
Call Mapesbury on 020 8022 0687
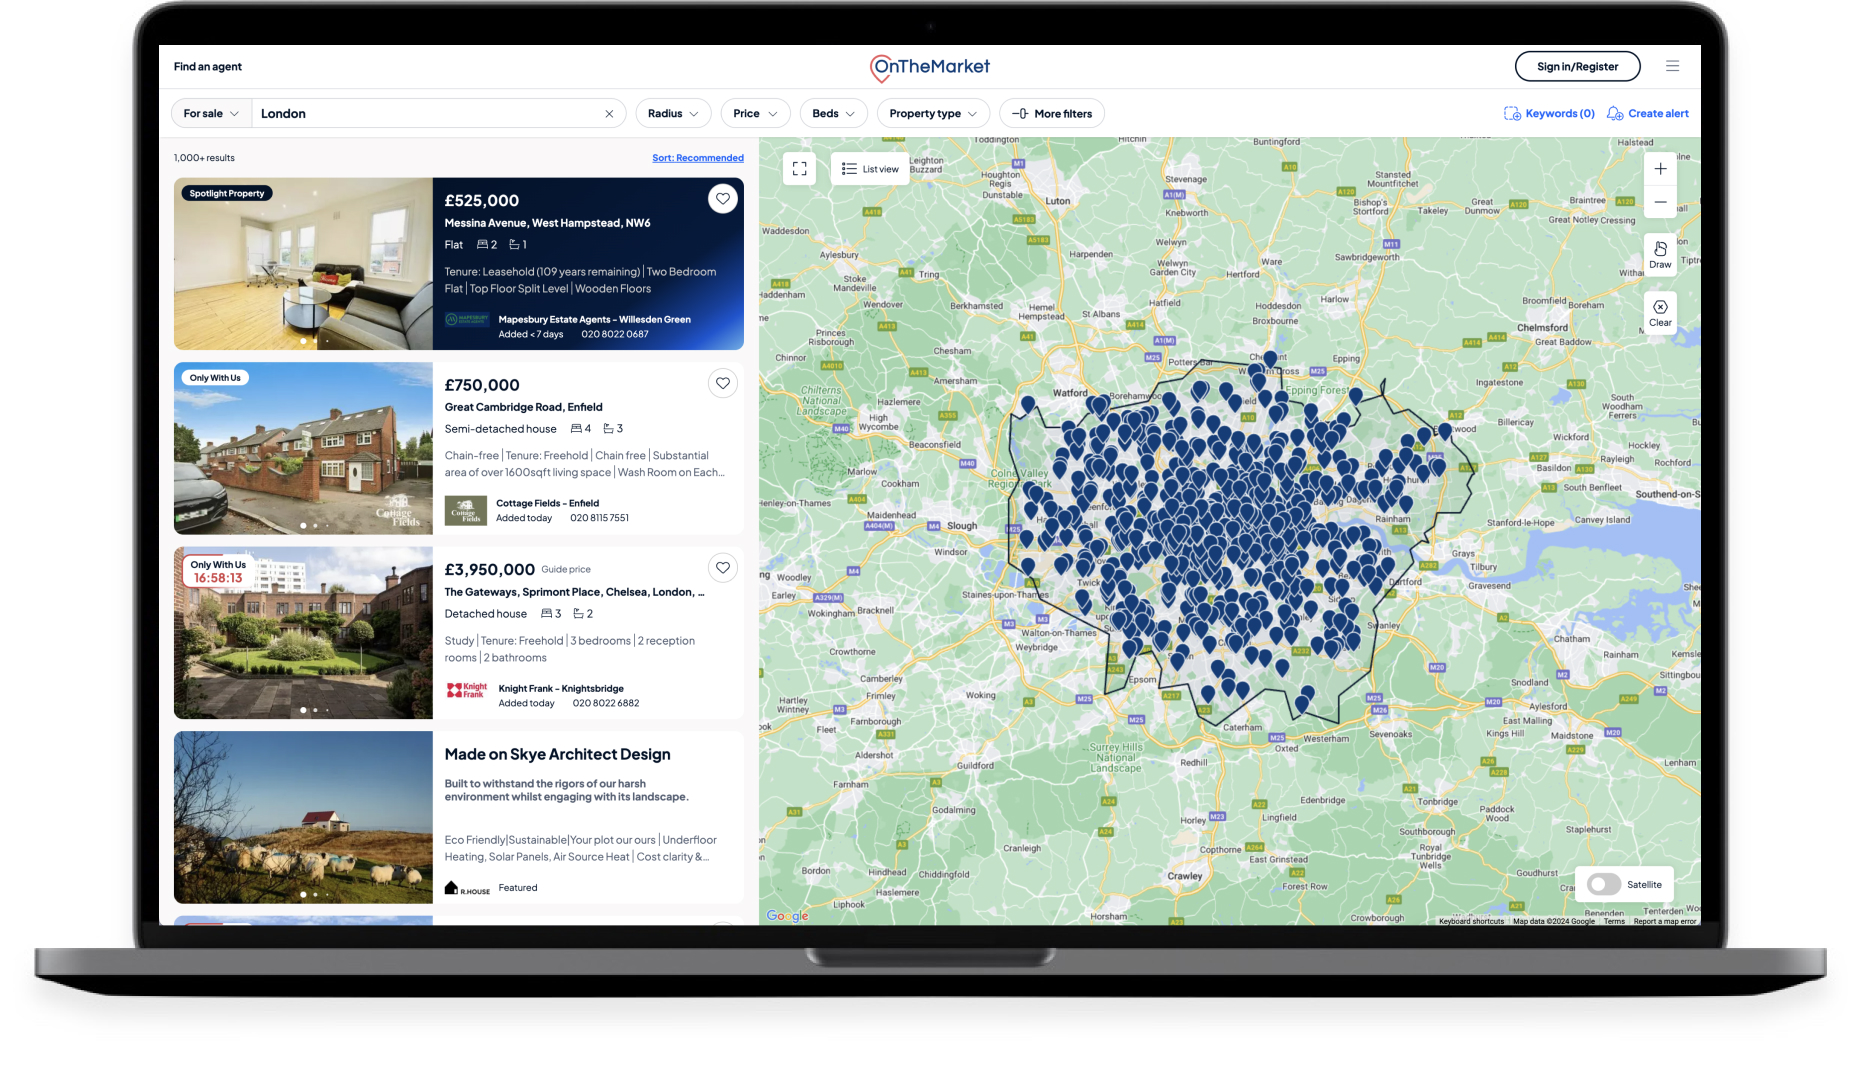(x=615, y=334)
